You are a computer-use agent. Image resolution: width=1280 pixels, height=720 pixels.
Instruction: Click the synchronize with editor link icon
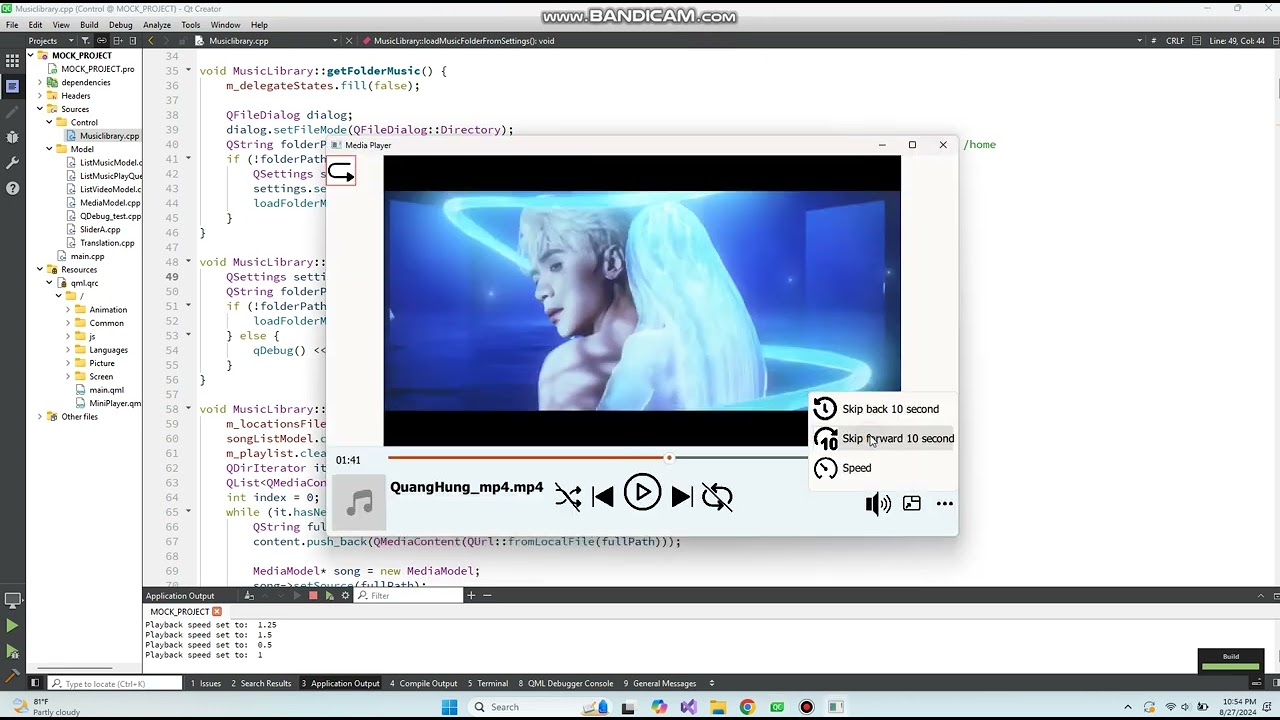[102, 41]
